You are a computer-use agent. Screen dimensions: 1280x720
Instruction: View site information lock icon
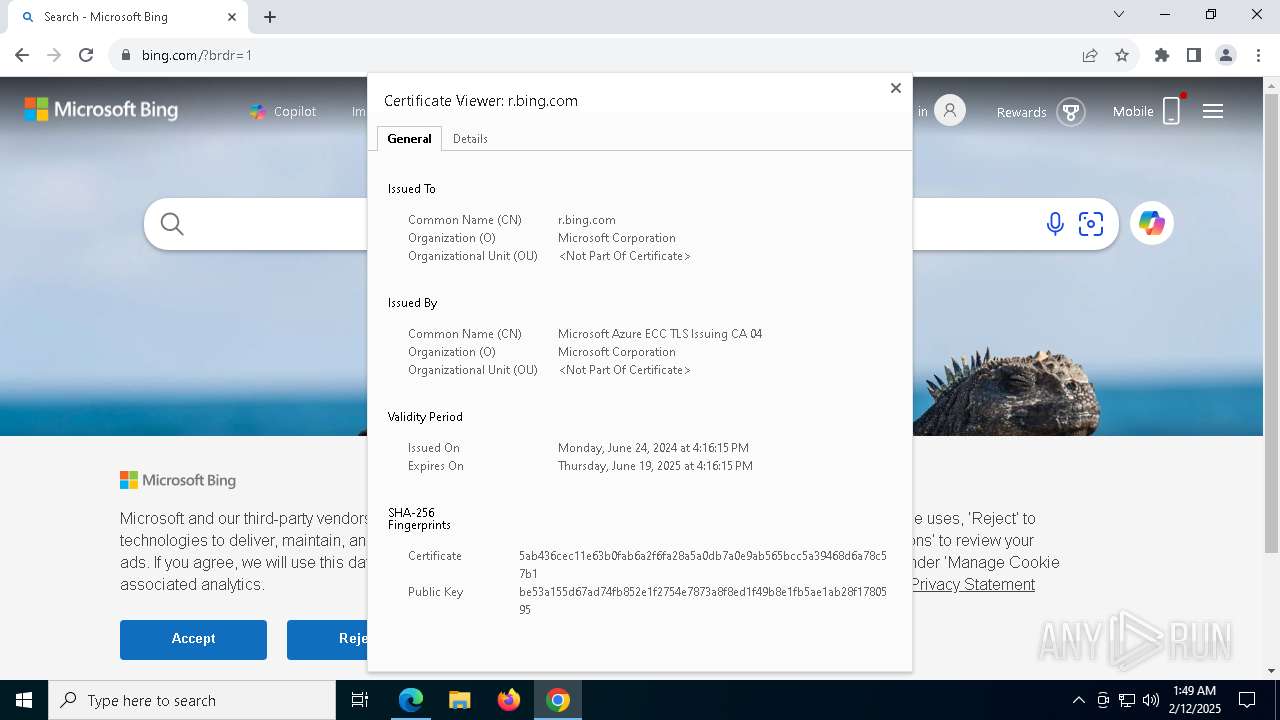(x=126, y=55)
